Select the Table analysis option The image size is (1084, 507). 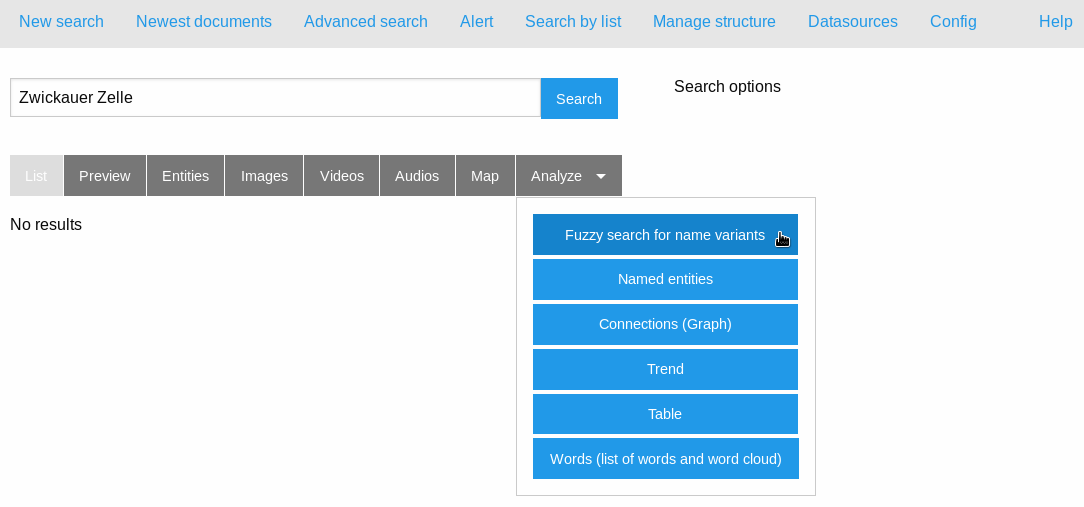click(x=665, y=414)
